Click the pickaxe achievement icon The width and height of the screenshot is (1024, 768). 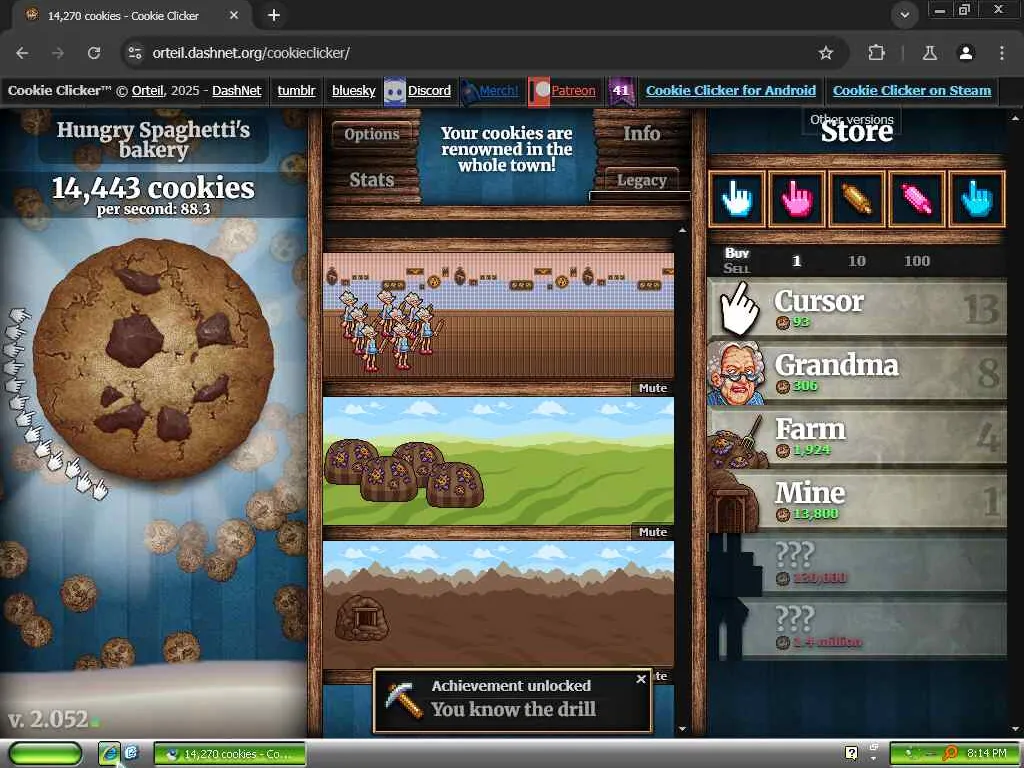coord(404,699)
